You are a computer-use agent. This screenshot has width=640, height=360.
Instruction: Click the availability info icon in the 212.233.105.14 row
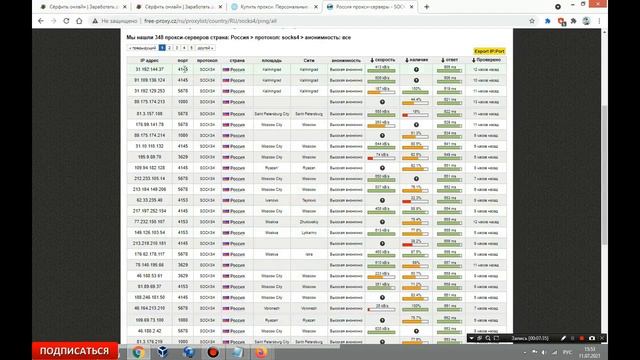(416, 179)
